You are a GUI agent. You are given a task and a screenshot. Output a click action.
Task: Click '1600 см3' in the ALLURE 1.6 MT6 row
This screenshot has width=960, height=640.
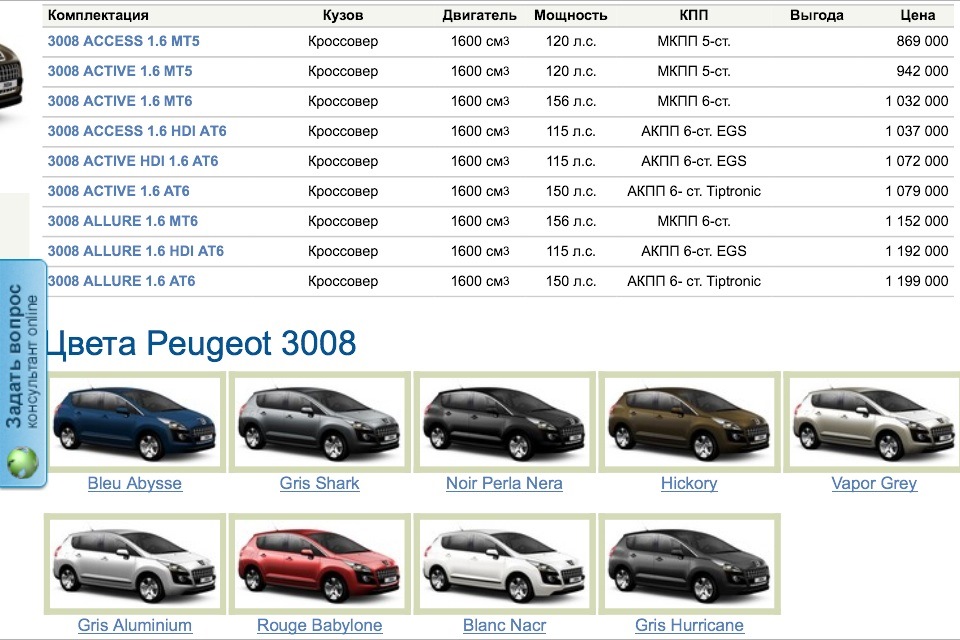480,221
